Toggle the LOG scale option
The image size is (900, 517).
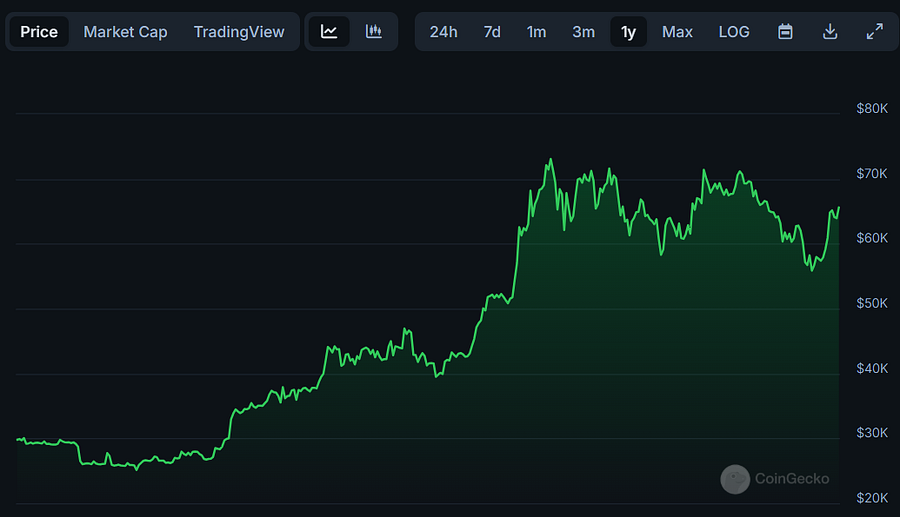coord(734,32)
